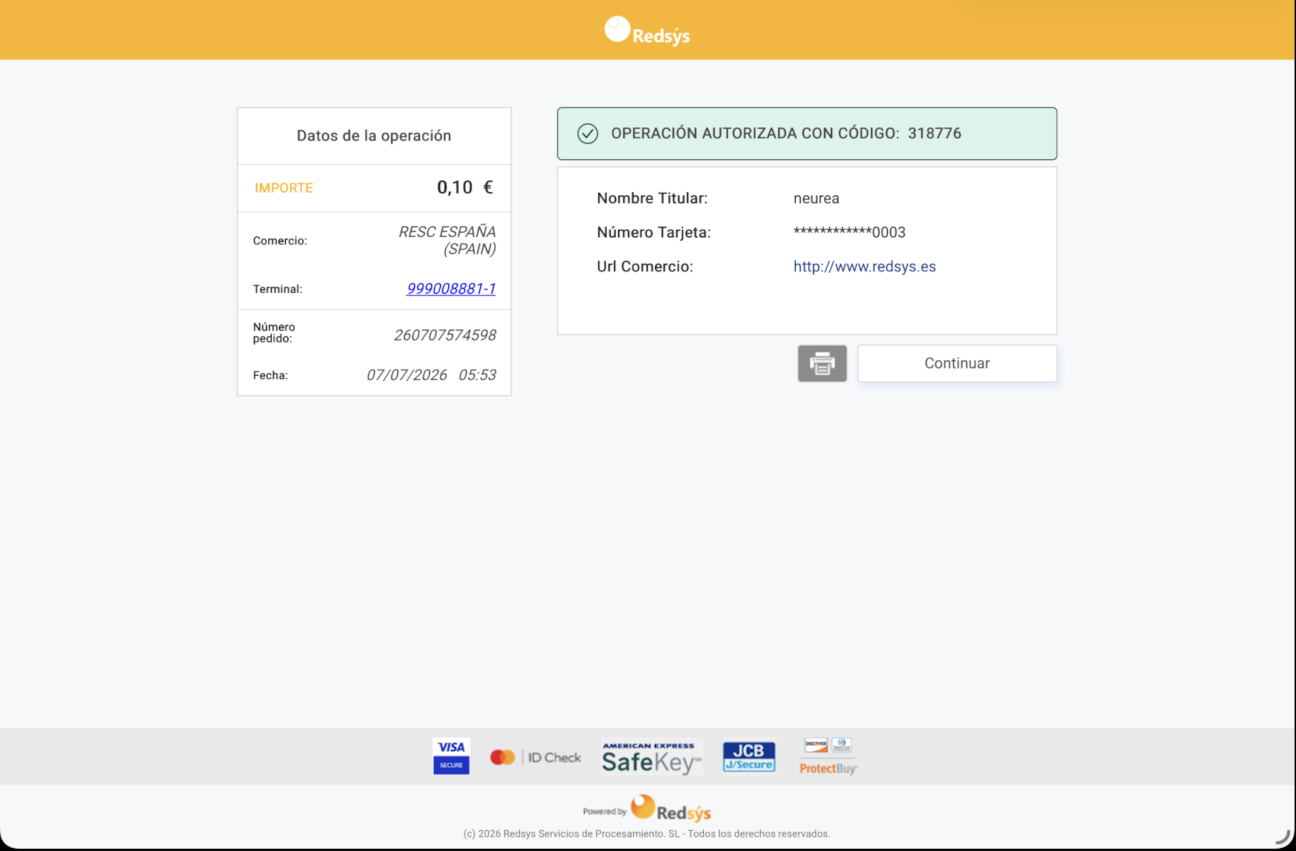The image size is (1296, 851).
Task: Click masked card number ending 0003
Action: pyautogui.click(x=849, y=232)
